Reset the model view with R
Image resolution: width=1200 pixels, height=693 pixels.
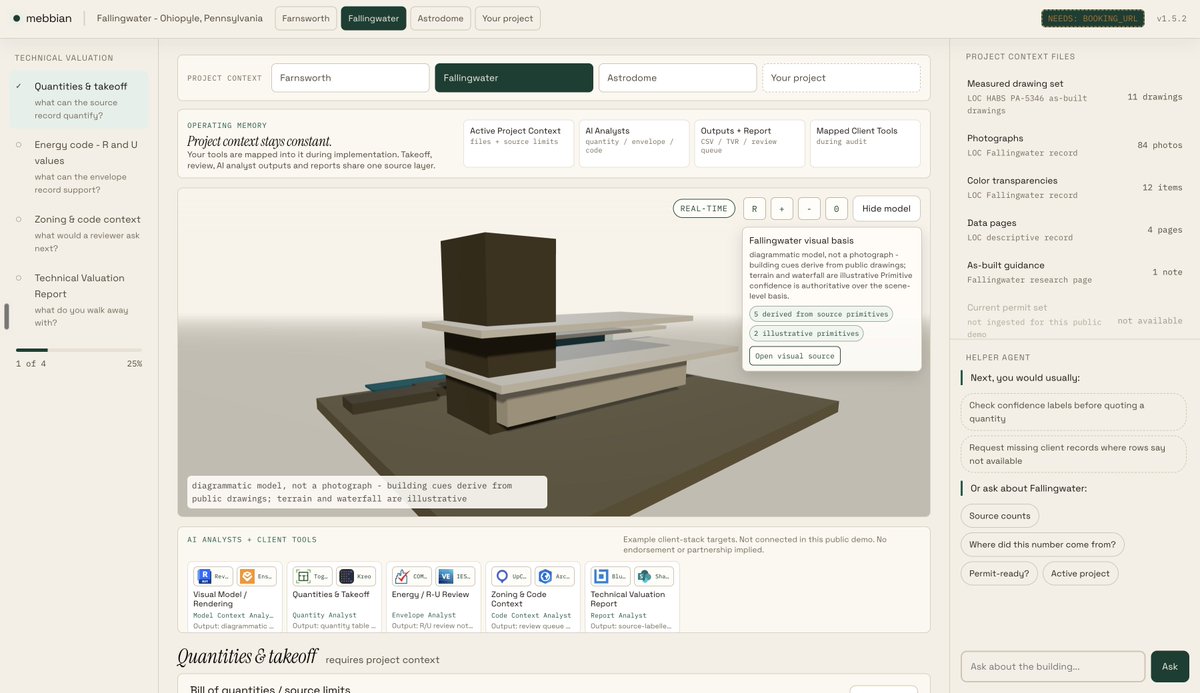pyautogui.click(x=754, y=208)
